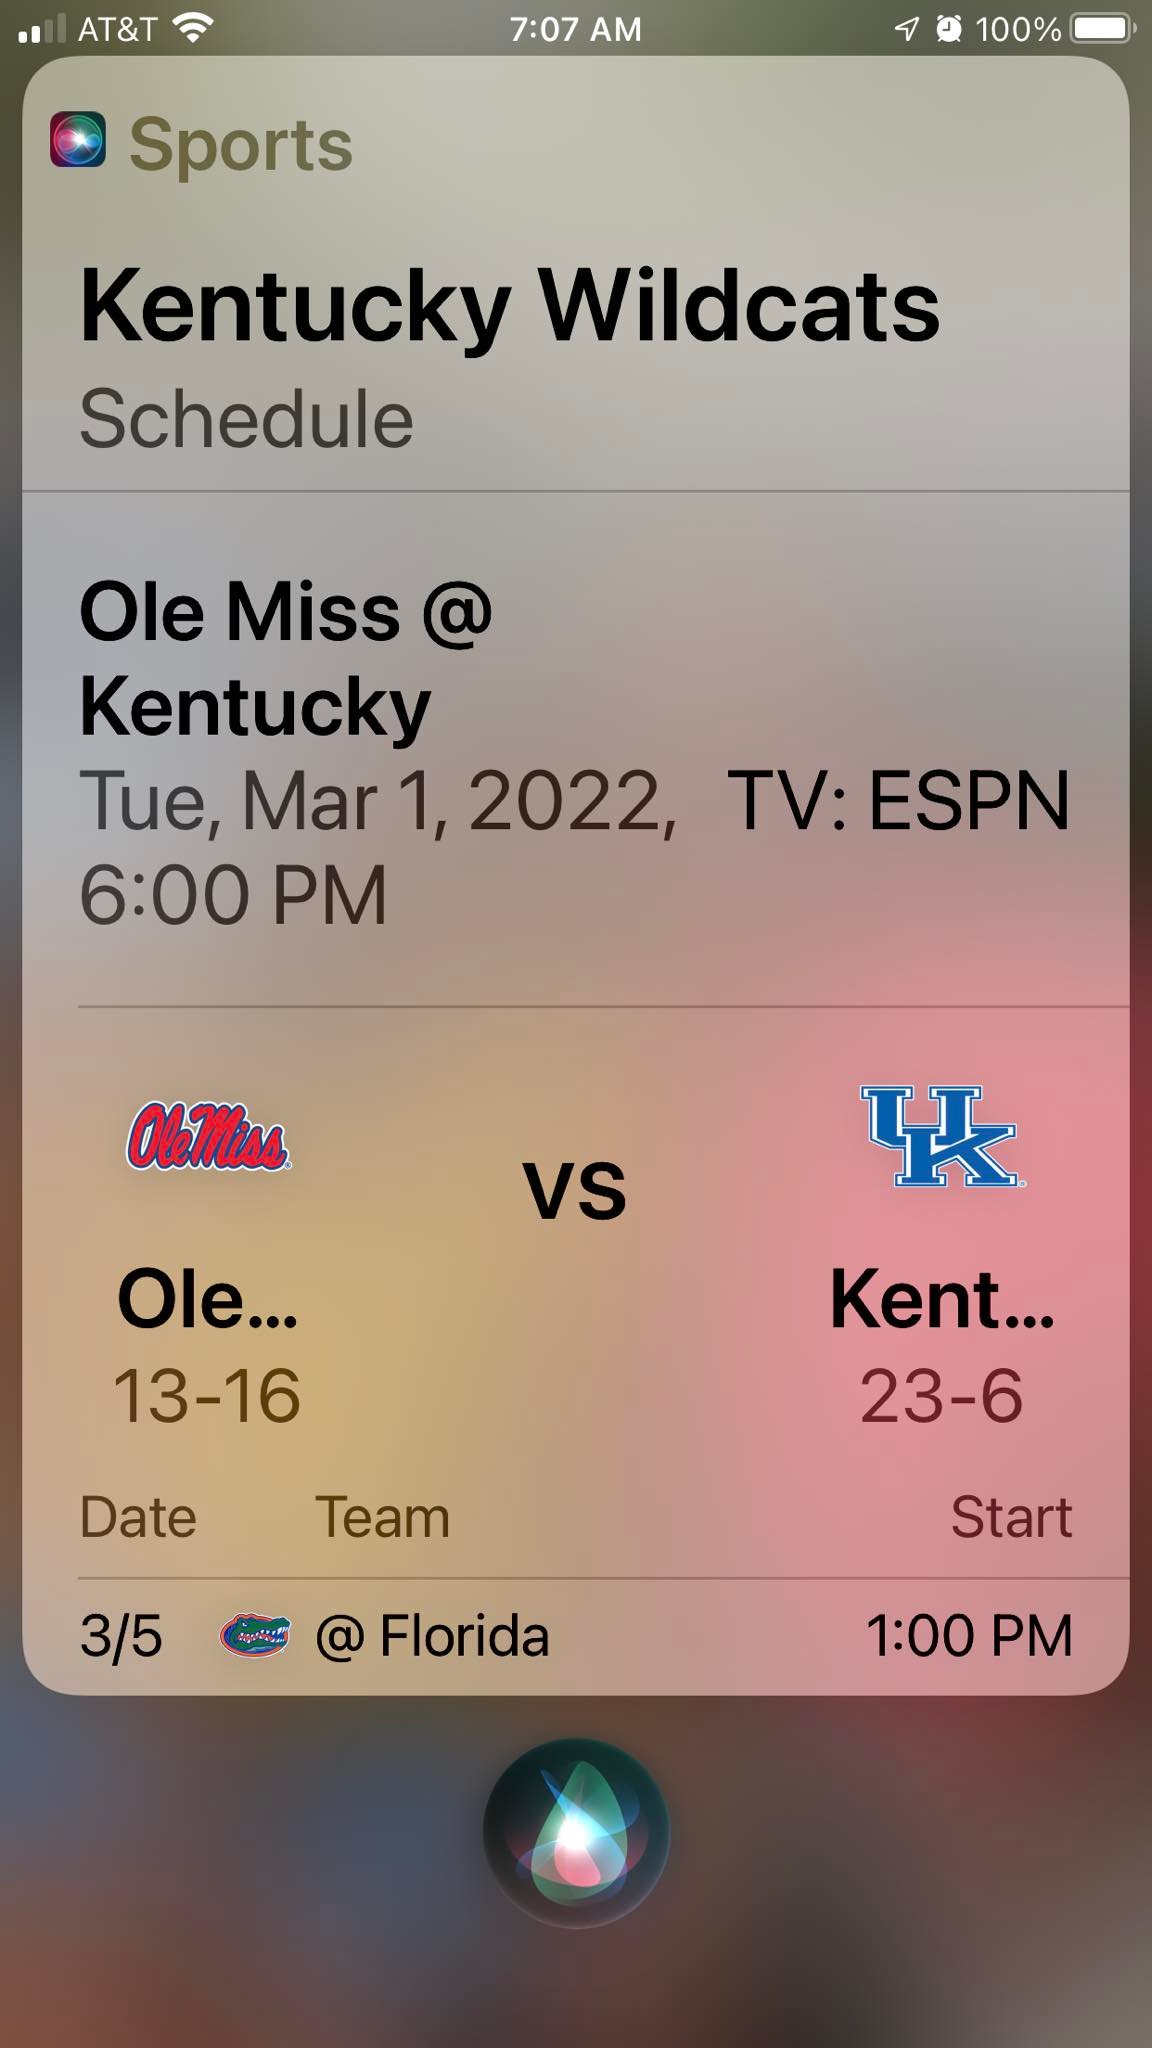Tap the Date column header
1152x2048 pixels.
point(138,1517)
